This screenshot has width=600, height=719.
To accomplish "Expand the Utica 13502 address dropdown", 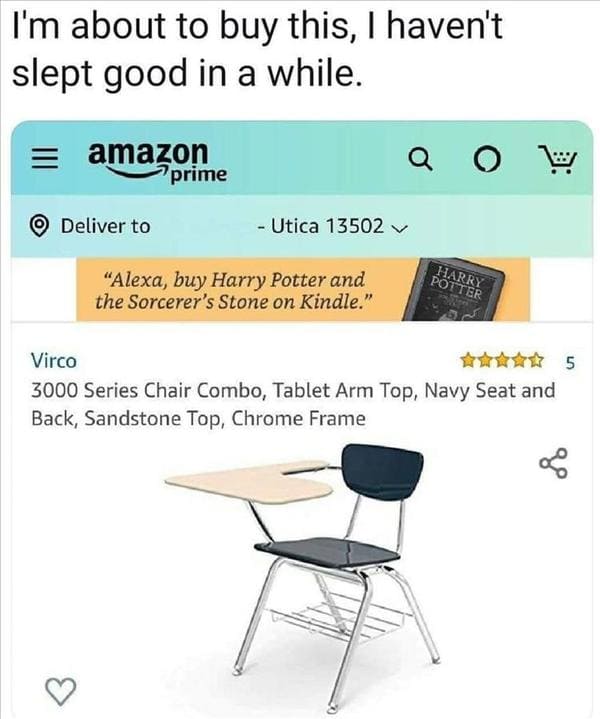I will click(x=333, y=226).
